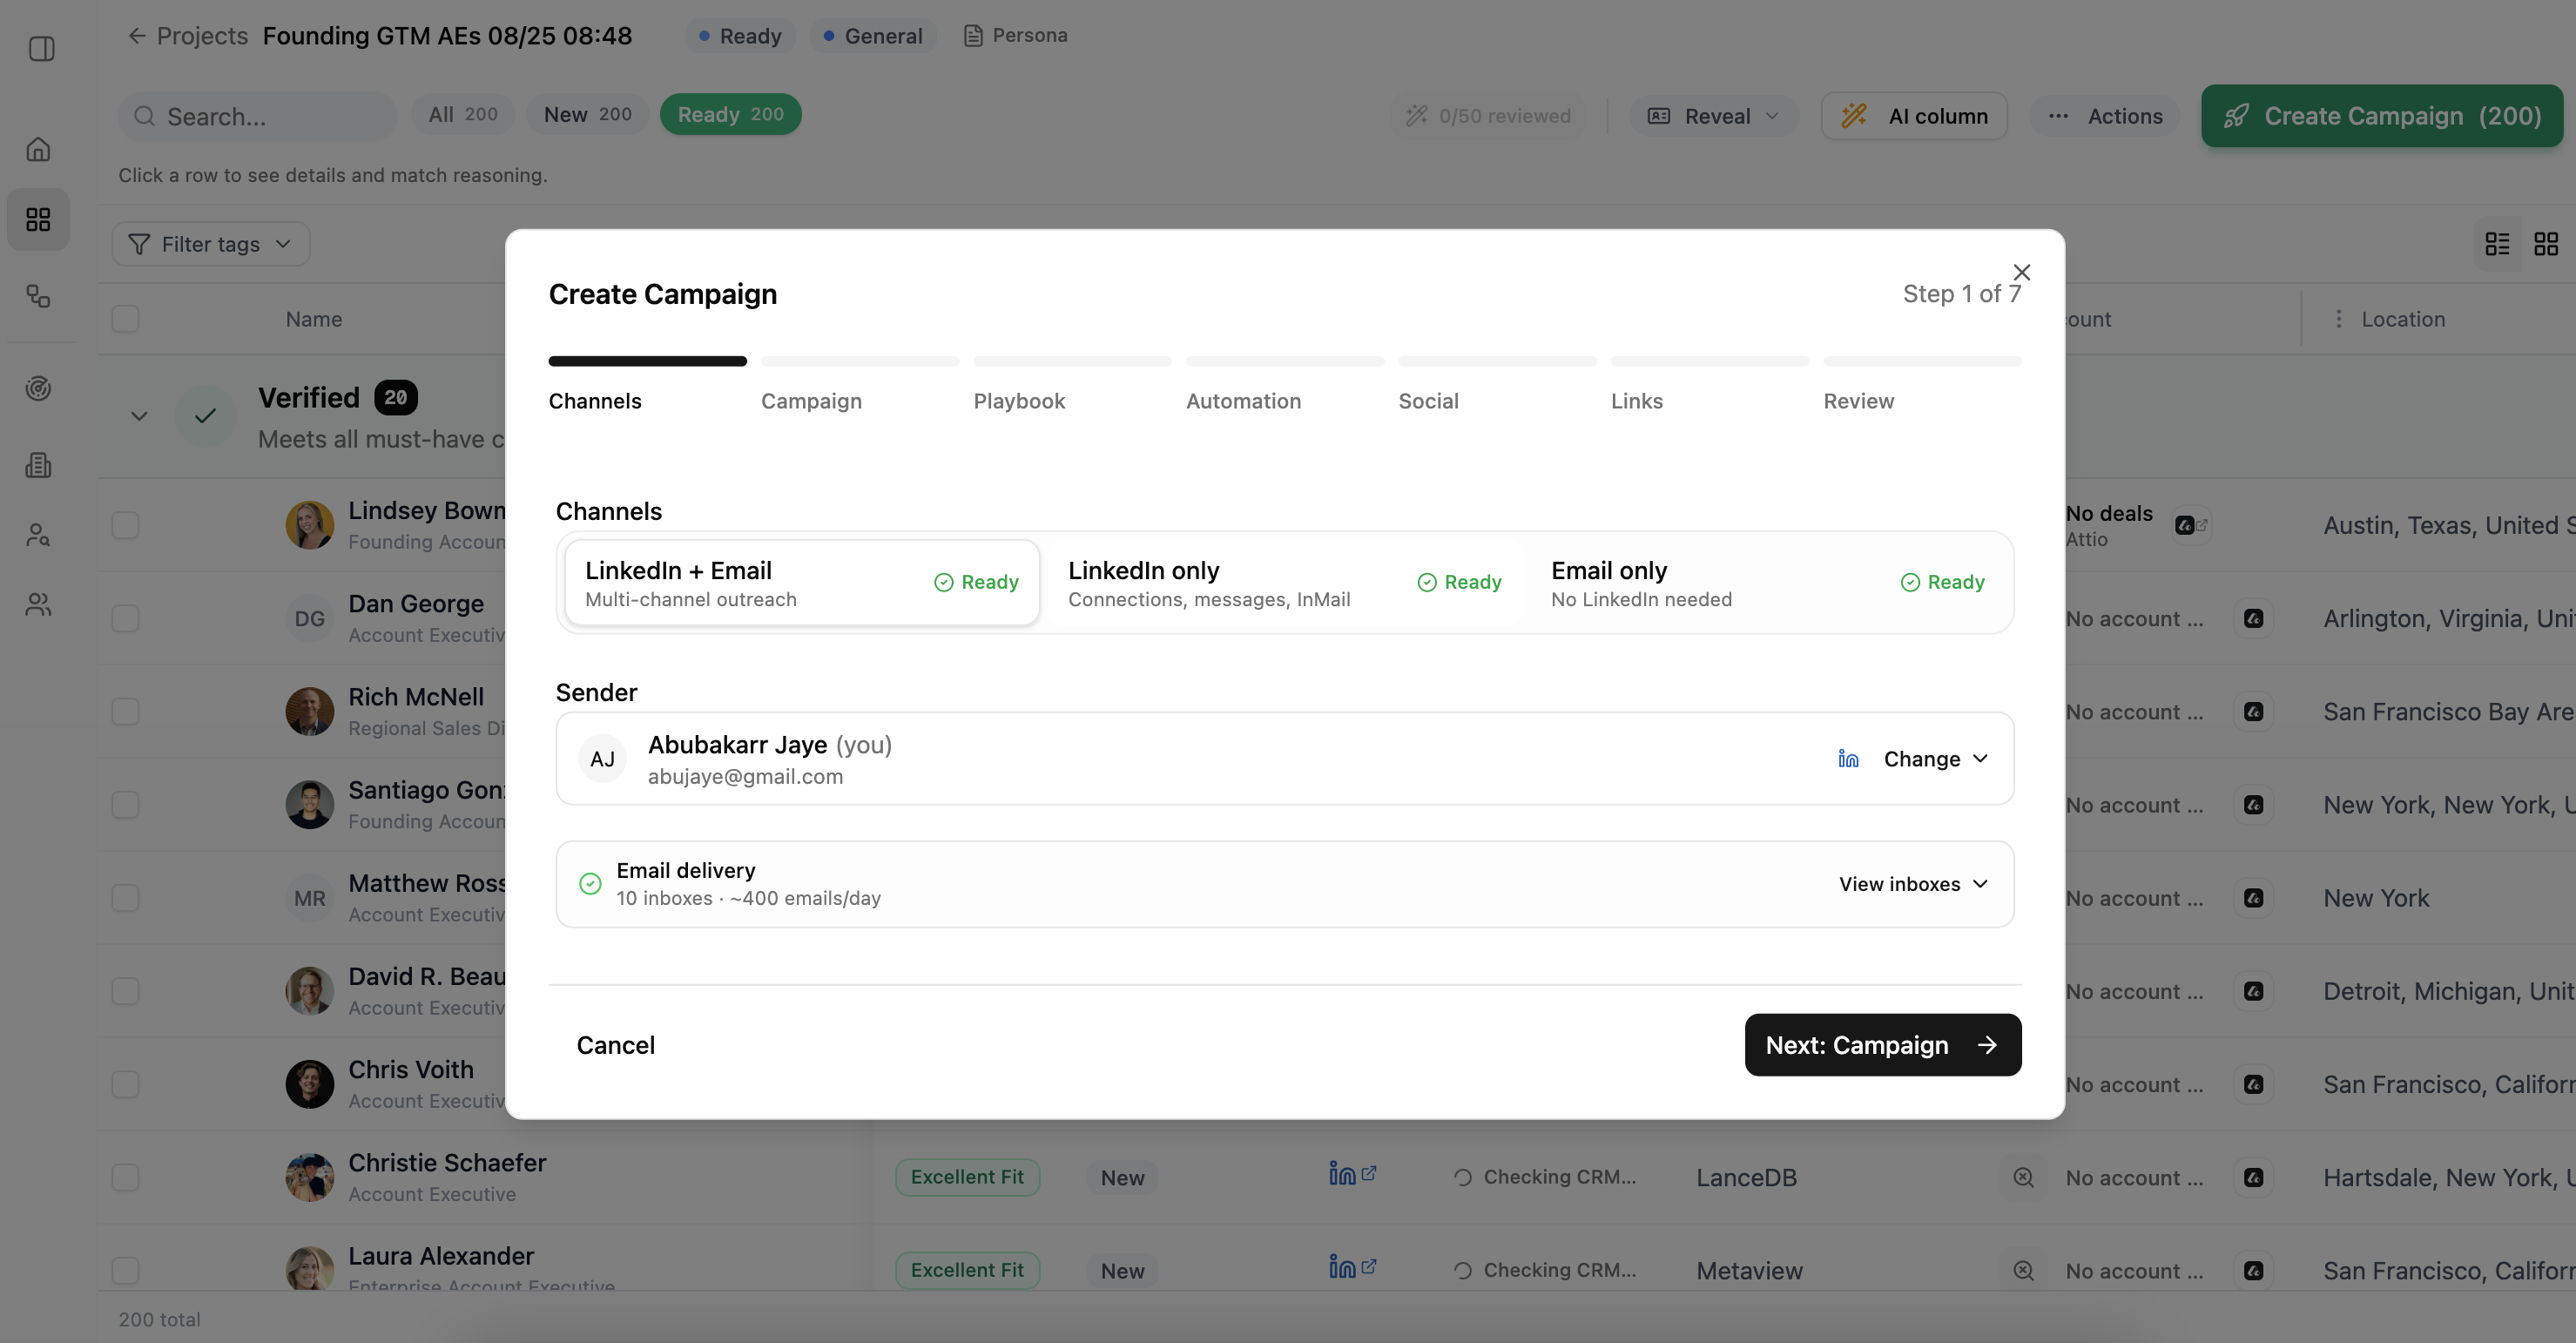Click the LinkedIn icon next to Change
The image size is (2576, 1343).
pyautogui.click(x=1848, y=759)
